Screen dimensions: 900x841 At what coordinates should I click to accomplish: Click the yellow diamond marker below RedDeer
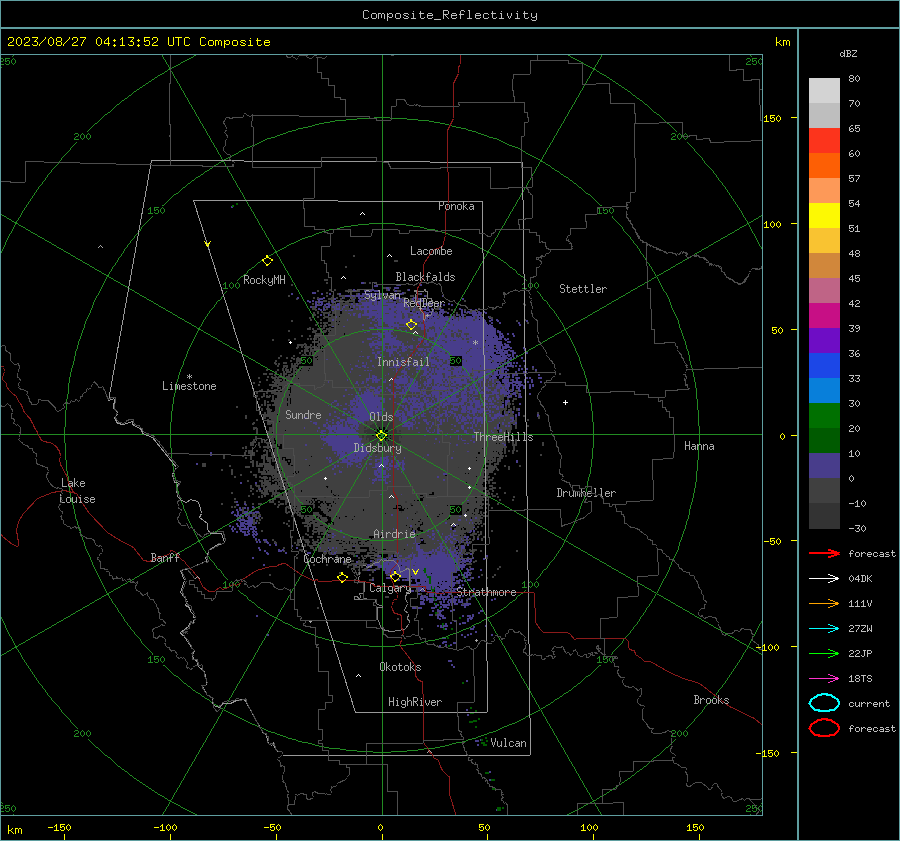(x=411, y=325)
